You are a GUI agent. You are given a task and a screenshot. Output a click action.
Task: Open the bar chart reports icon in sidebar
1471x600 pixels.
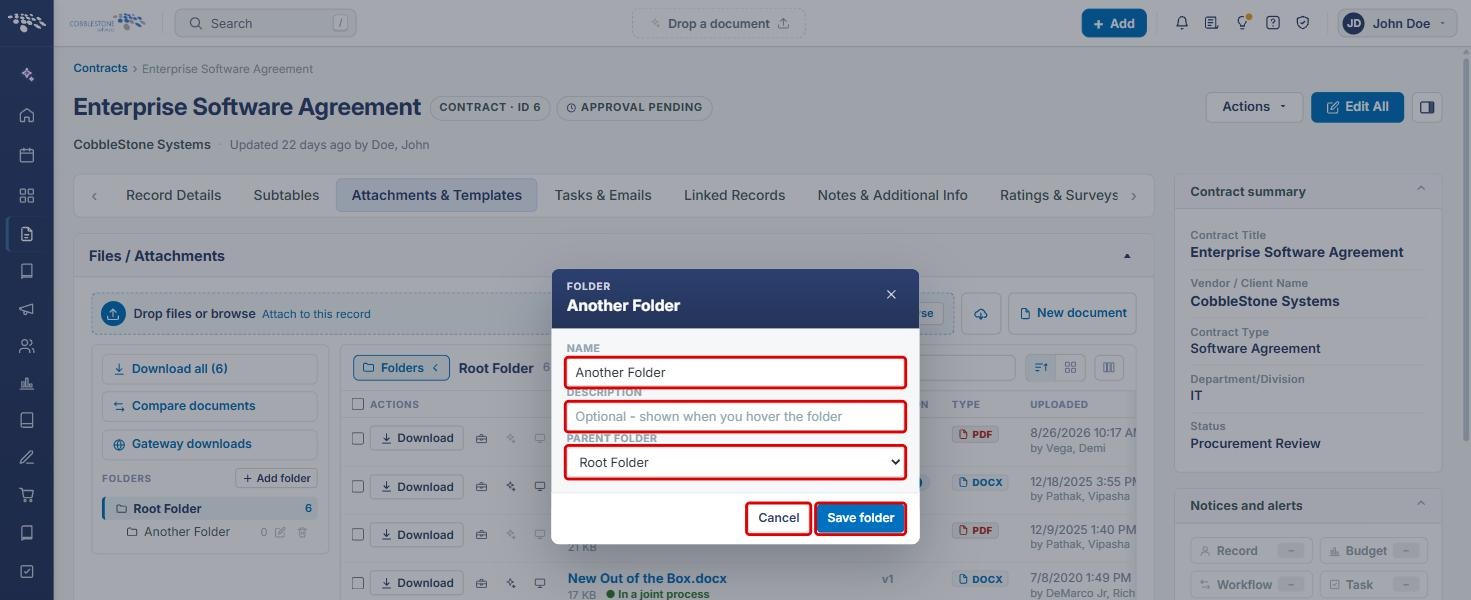27,383
